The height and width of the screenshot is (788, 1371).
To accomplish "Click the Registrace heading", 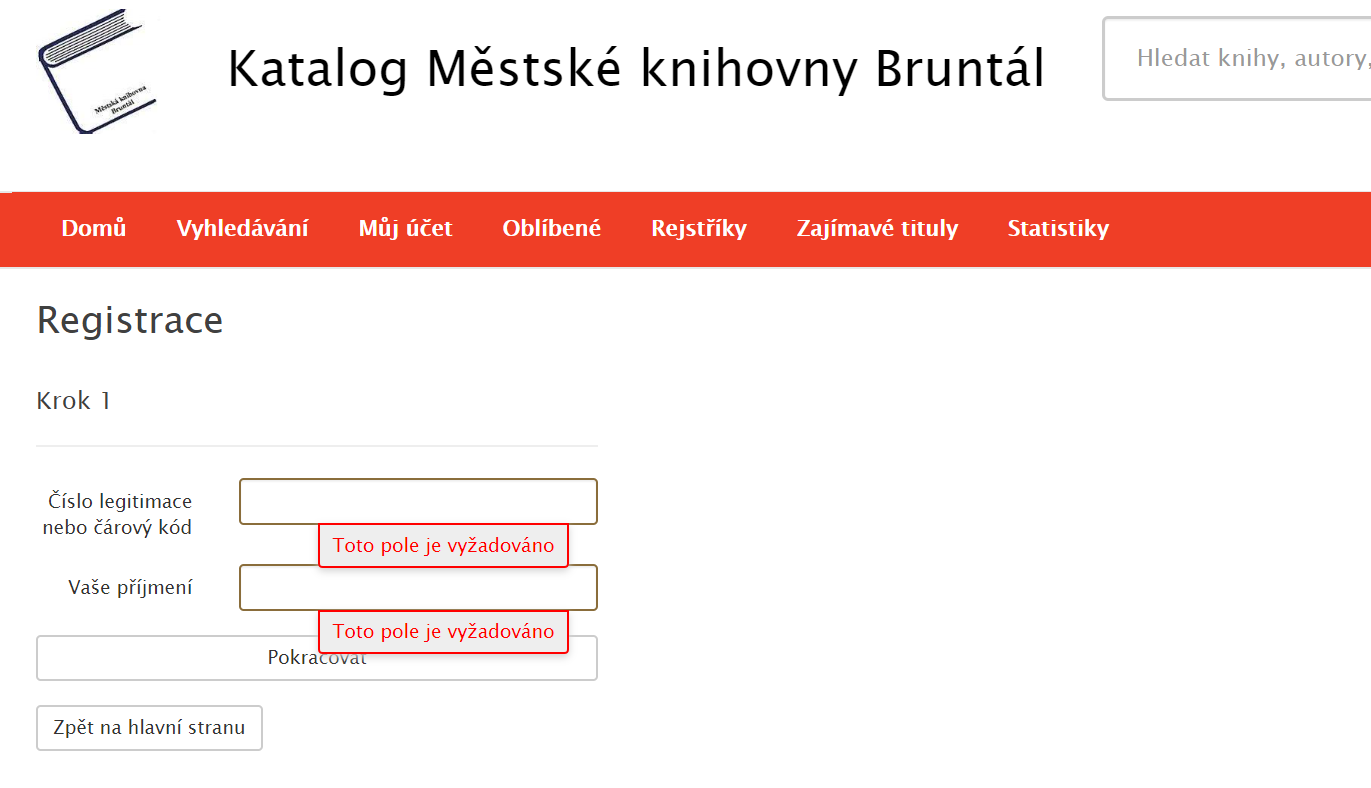I will click(x=130, y=320).
